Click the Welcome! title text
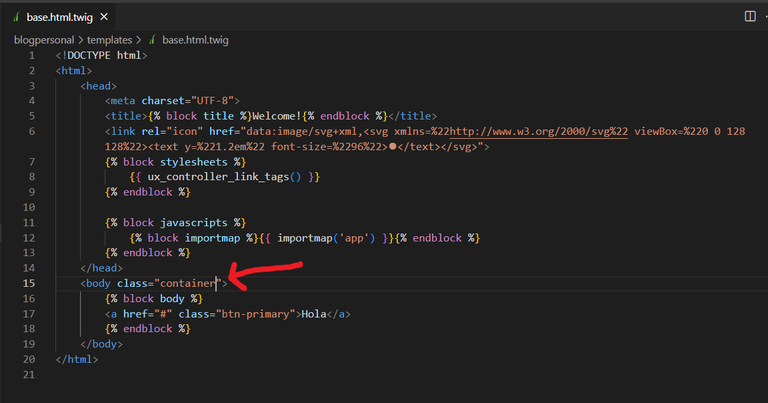 (276, 116)
